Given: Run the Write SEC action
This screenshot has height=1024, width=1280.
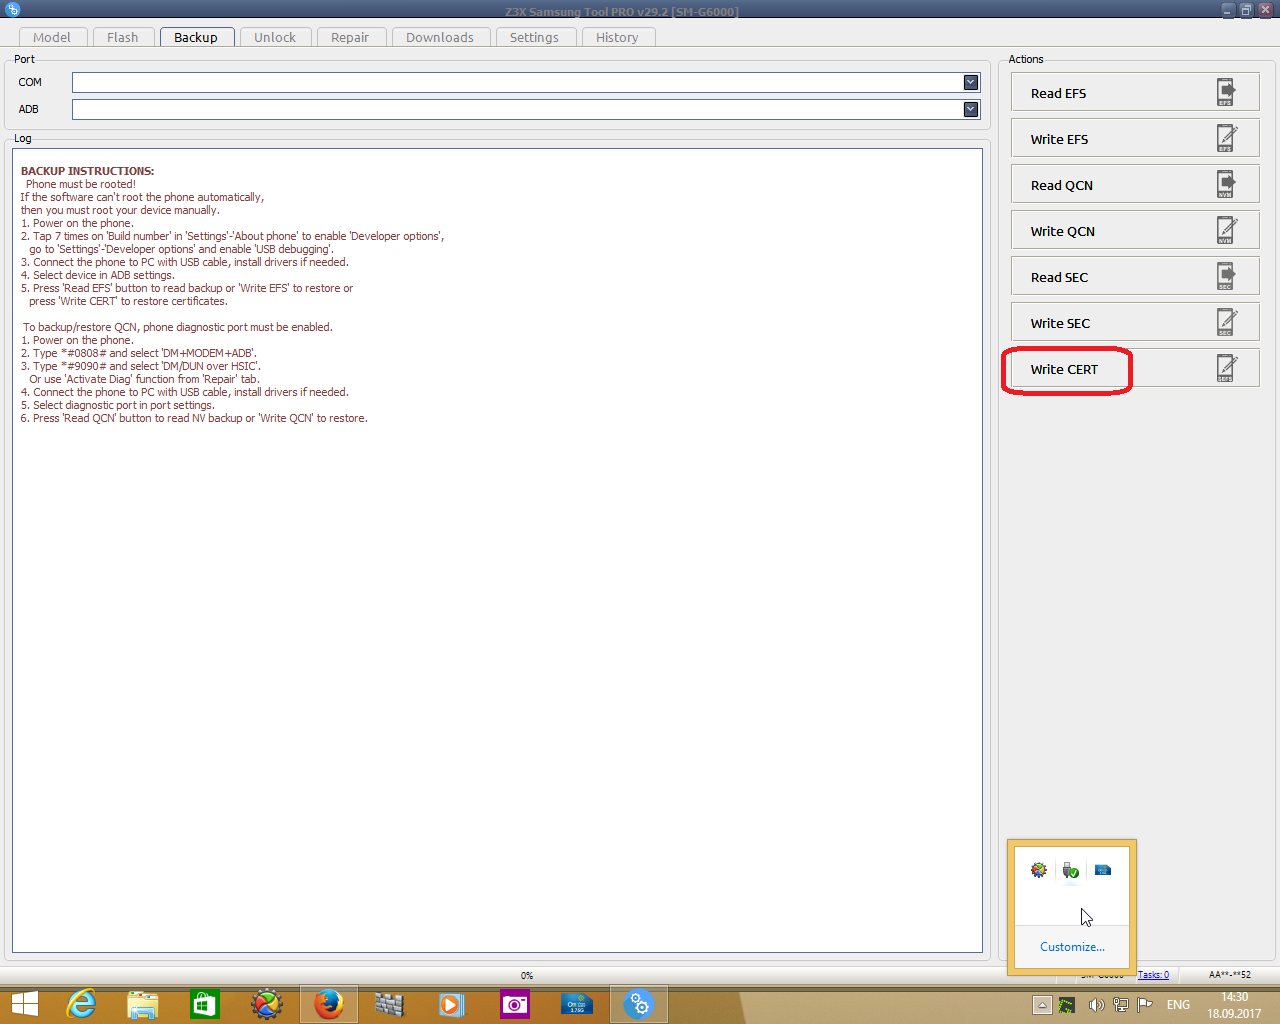Looking at the screenshot, I should point(1135,323).
